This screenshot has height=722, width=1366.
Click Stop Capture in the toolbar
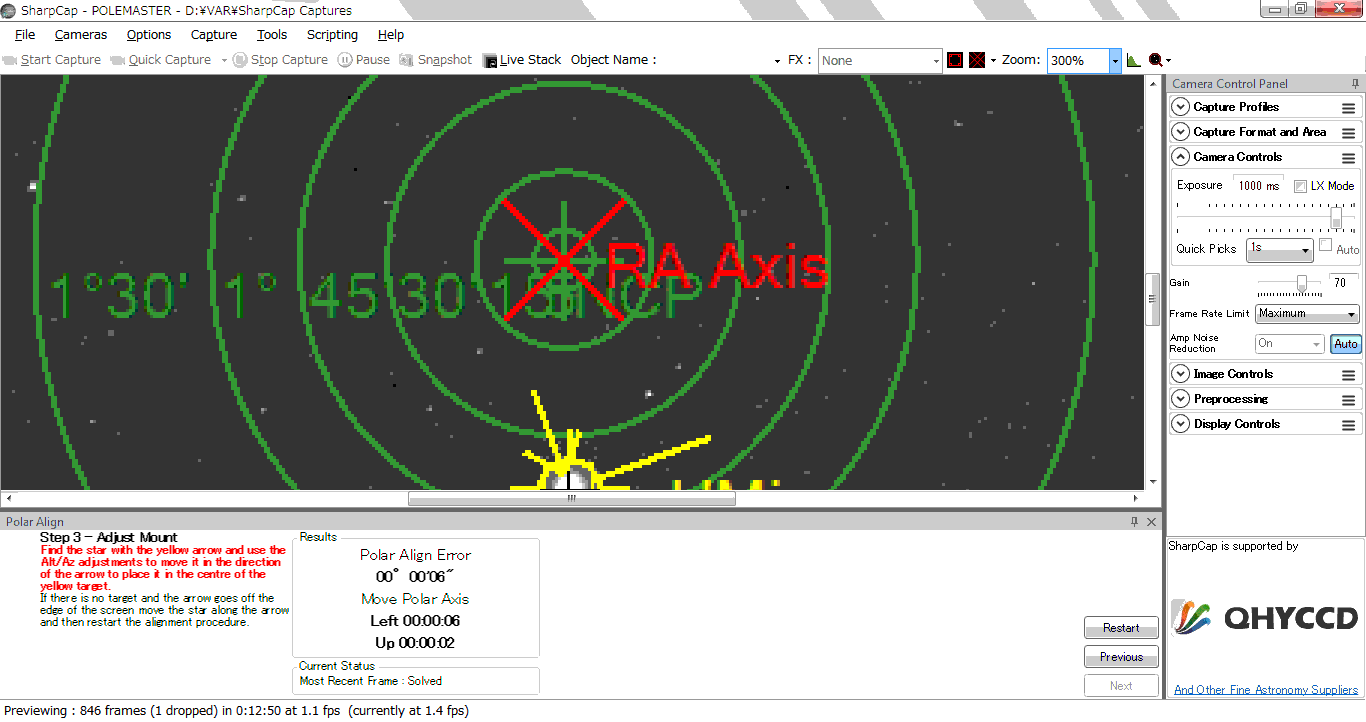[280, 60]
